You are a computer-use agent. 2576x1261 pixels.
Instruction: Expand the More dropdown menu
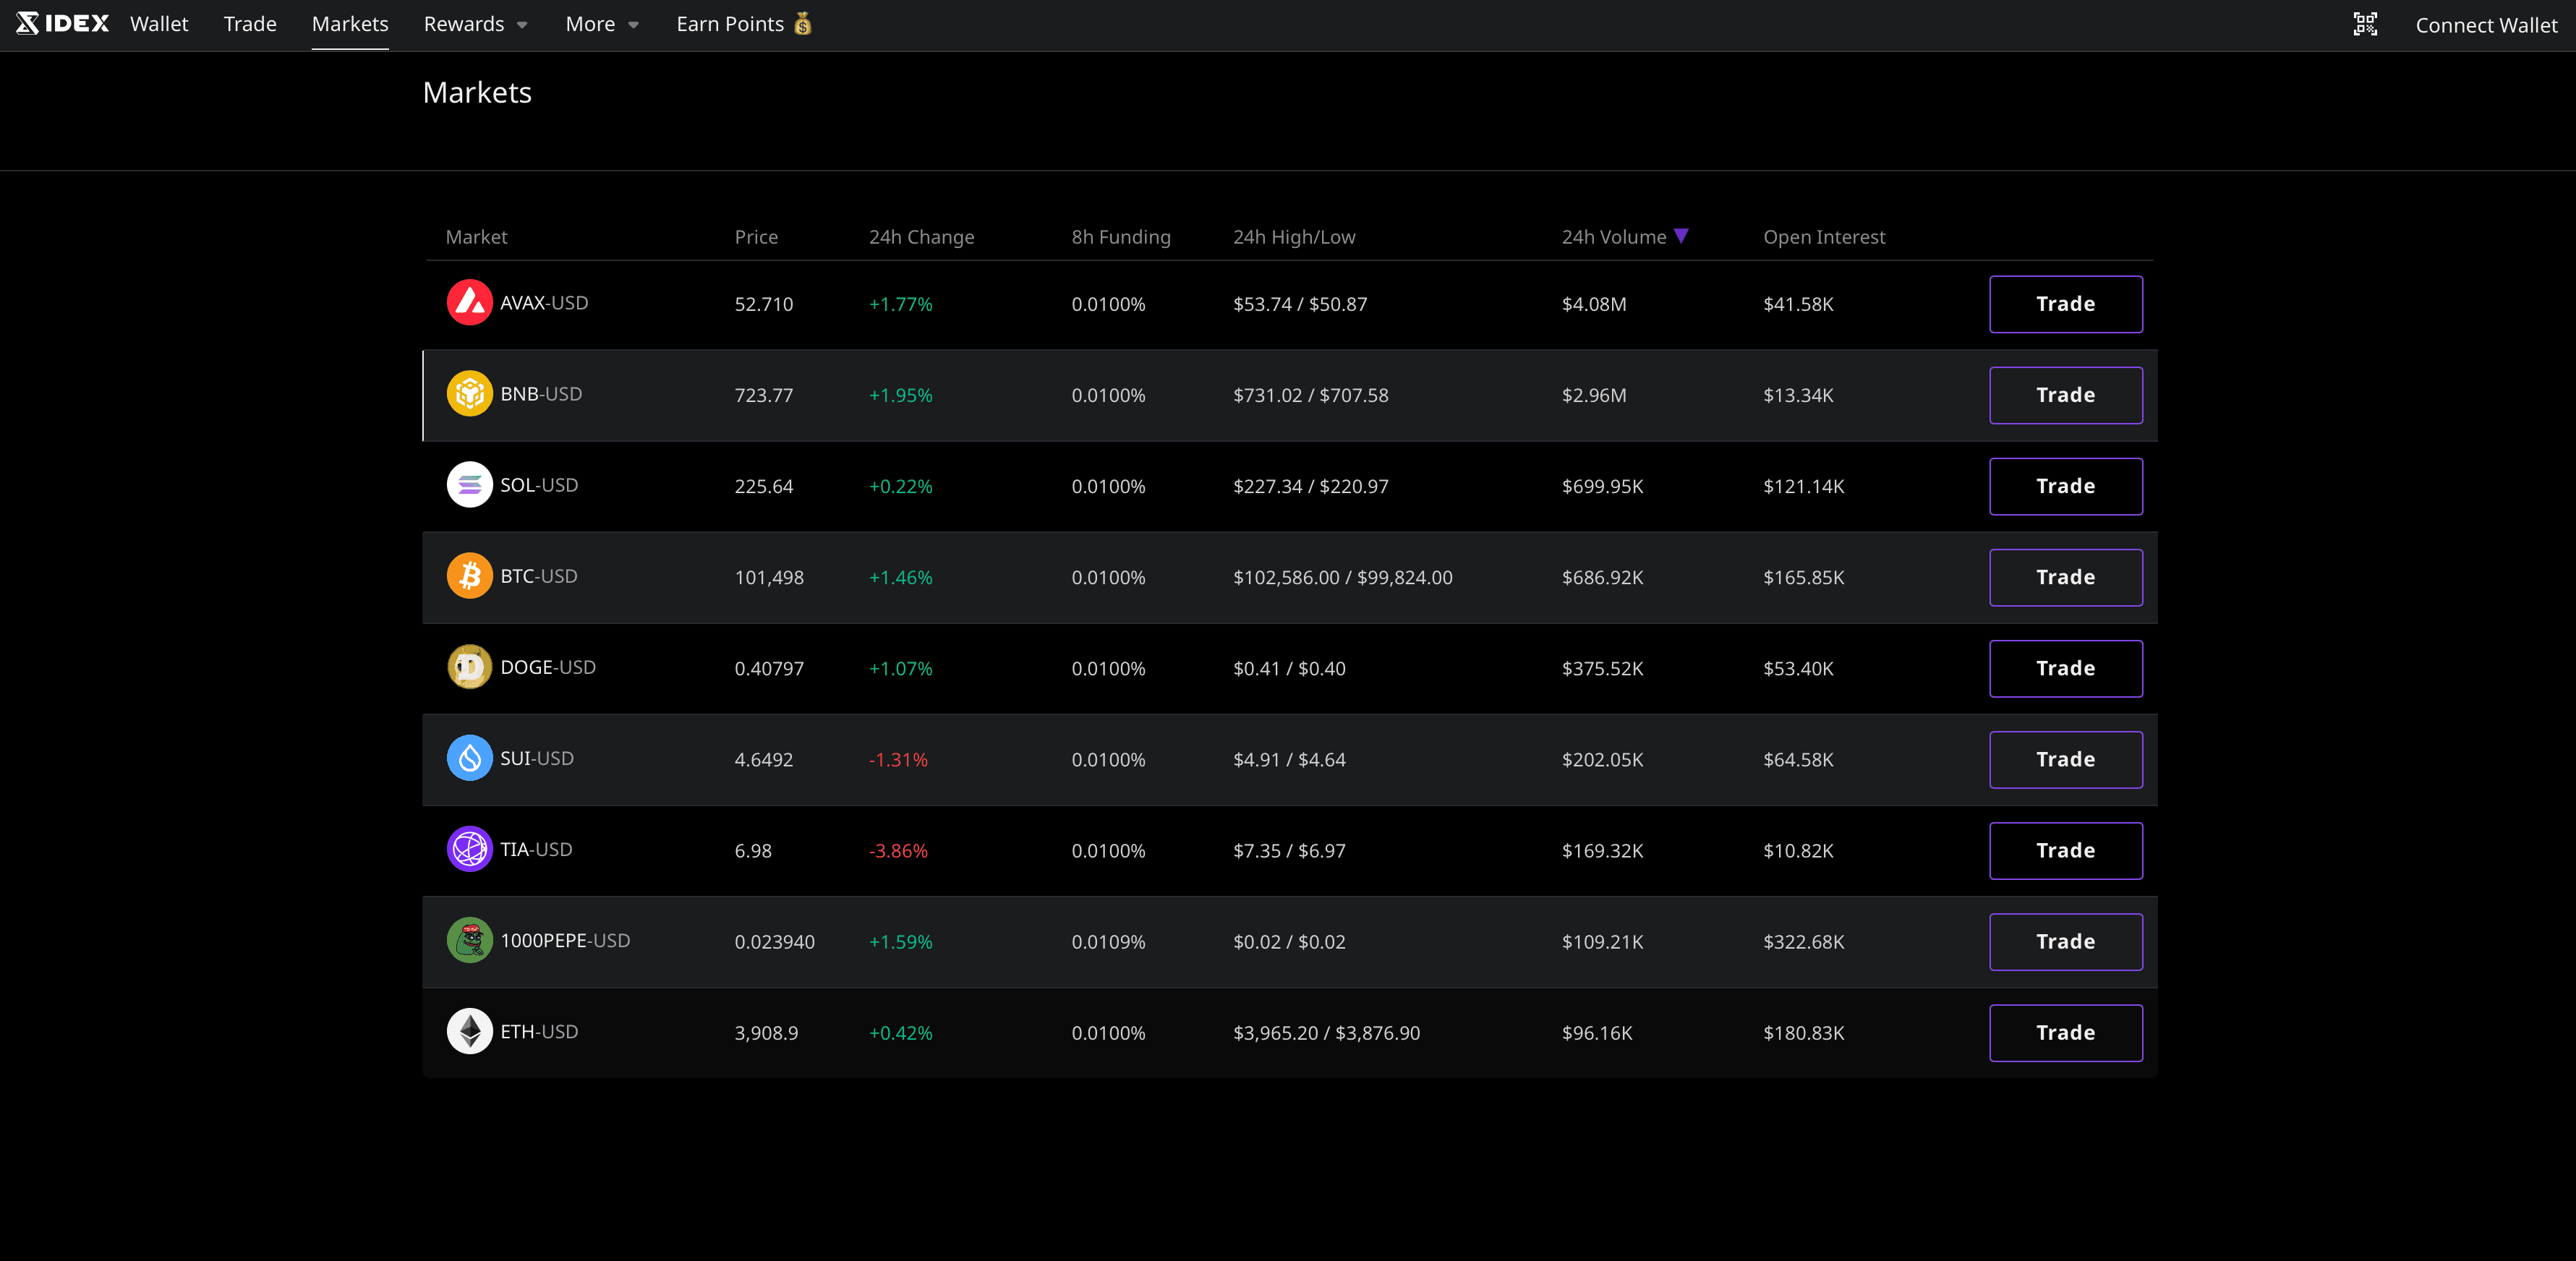click(x=601, y=24)
